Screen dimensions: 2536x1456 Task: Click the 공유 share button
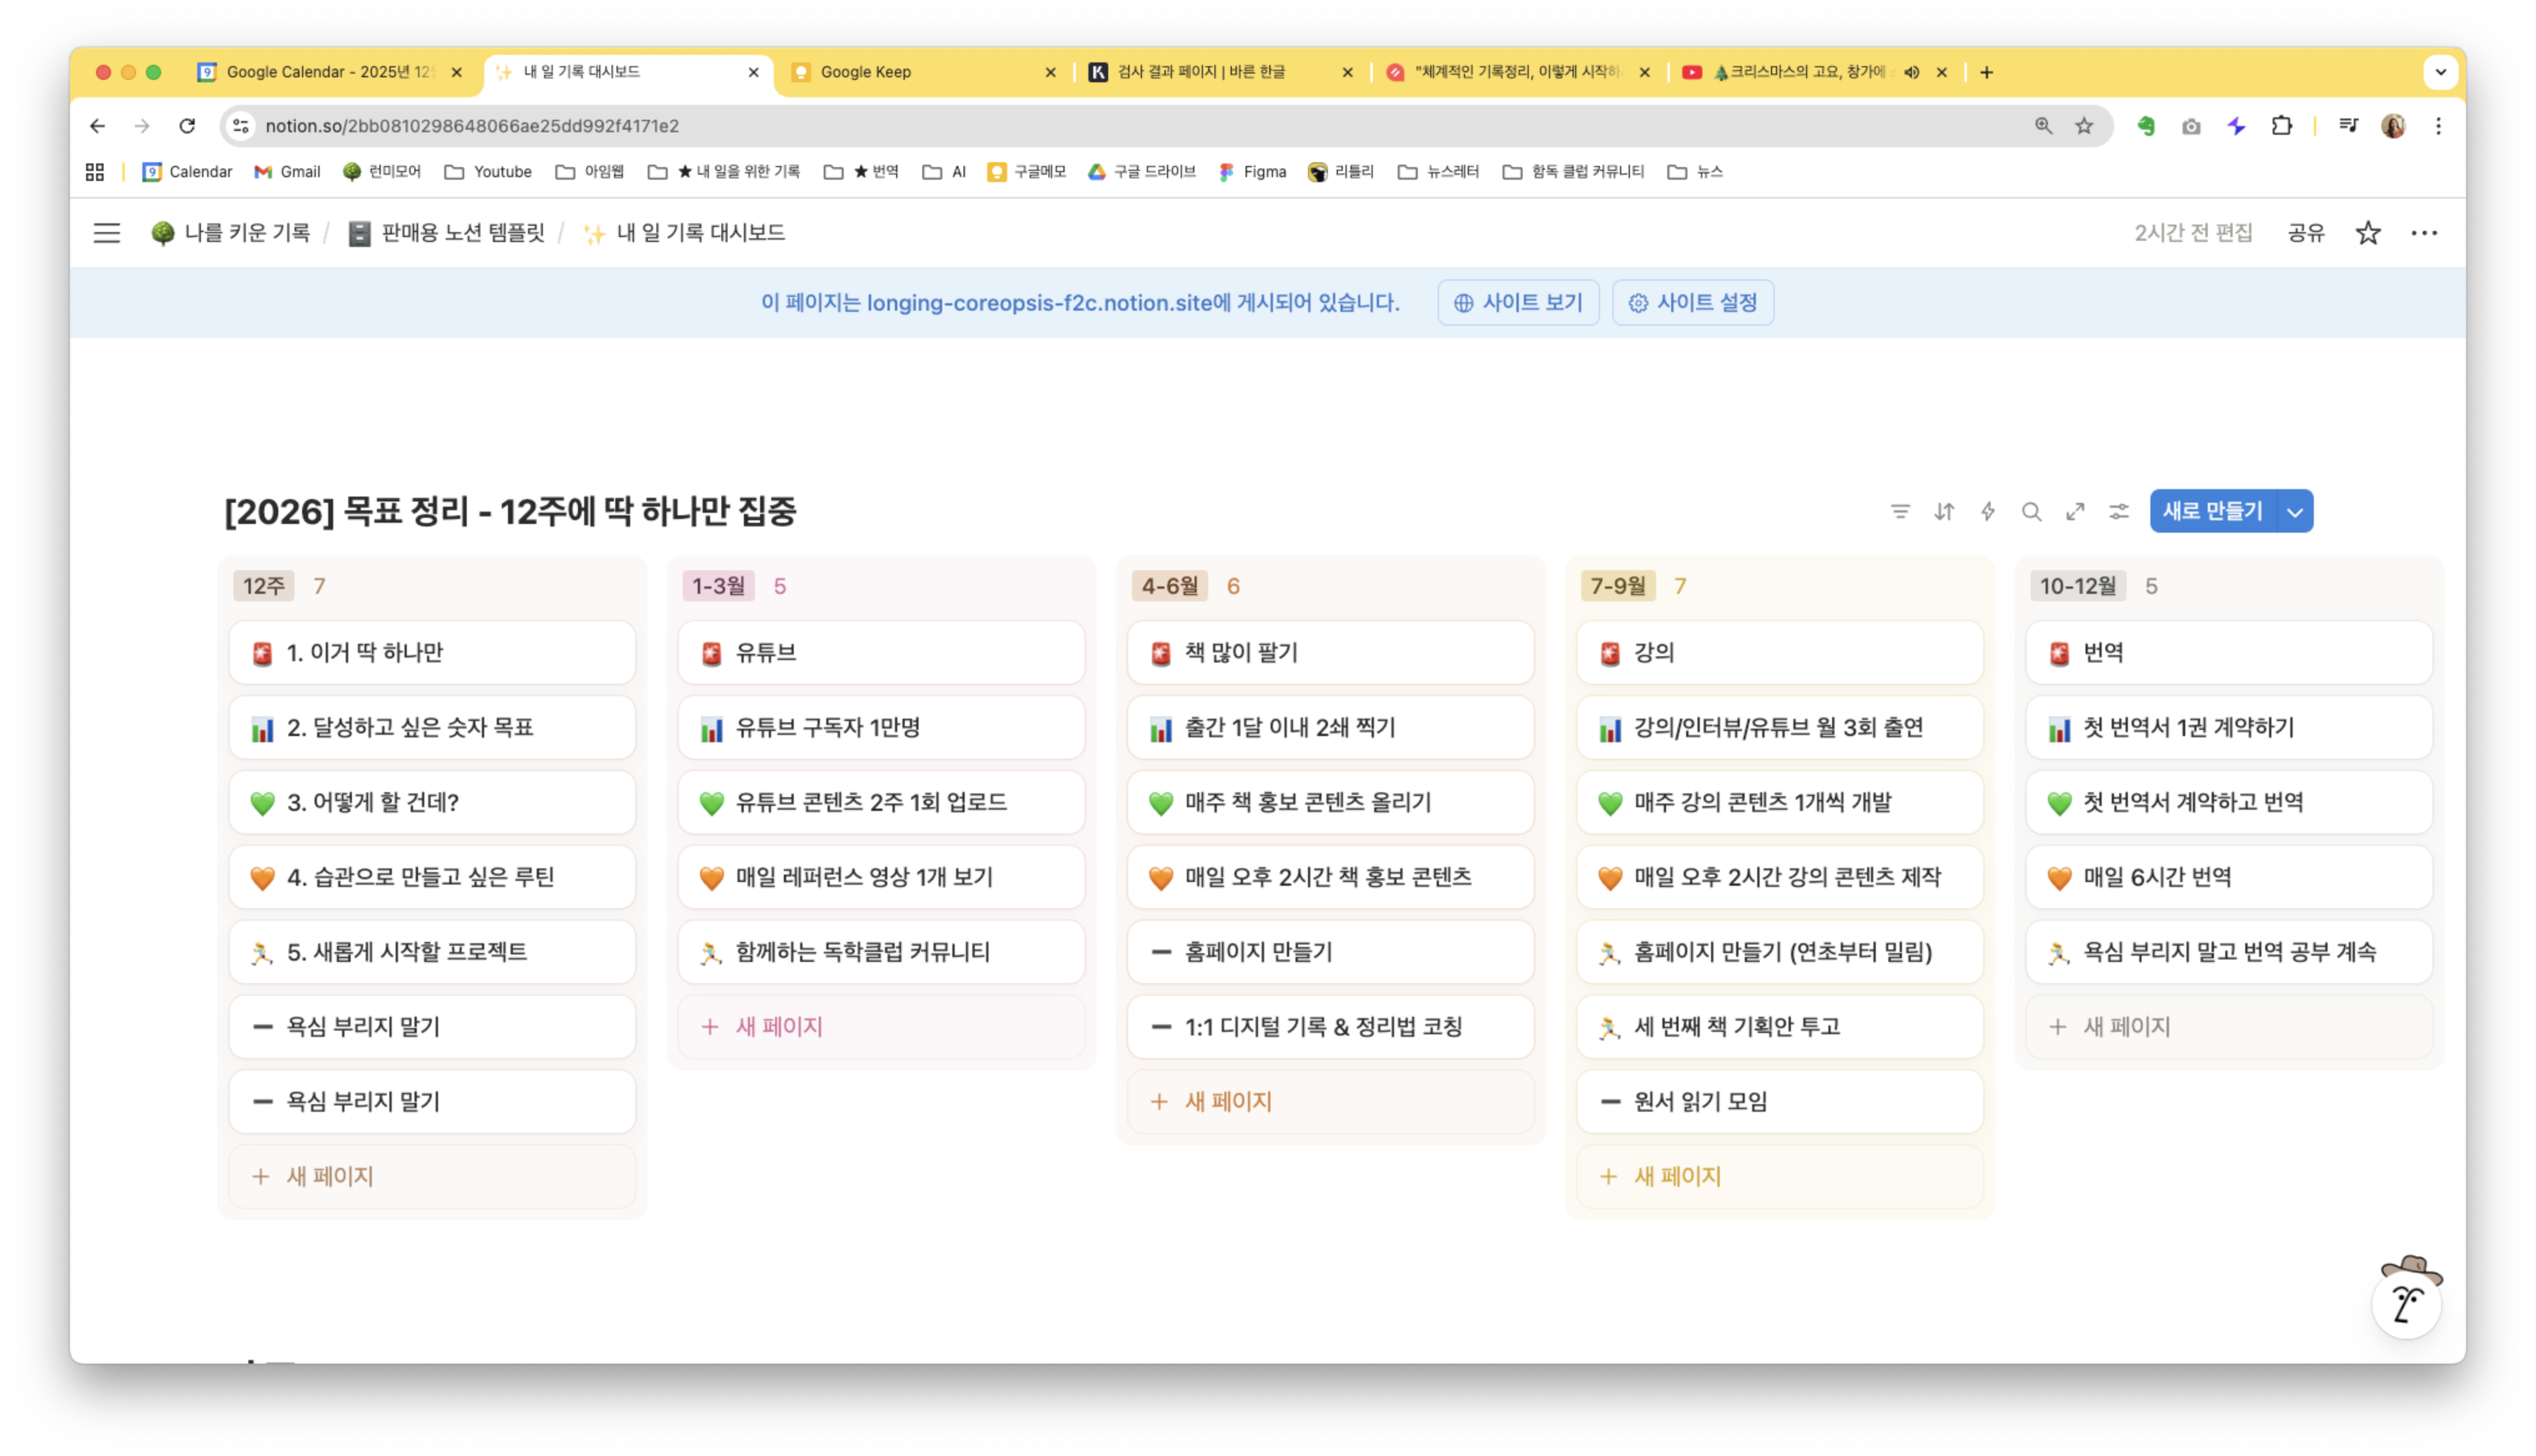[x=2305, y=233]
